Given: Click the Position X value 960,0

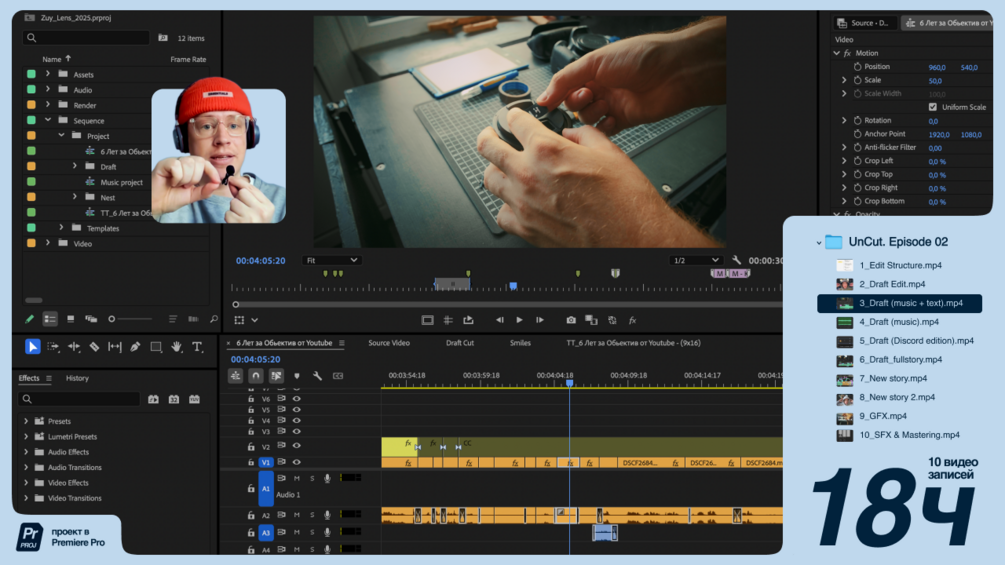Looking at the screenshot, I should coord(936,67).
